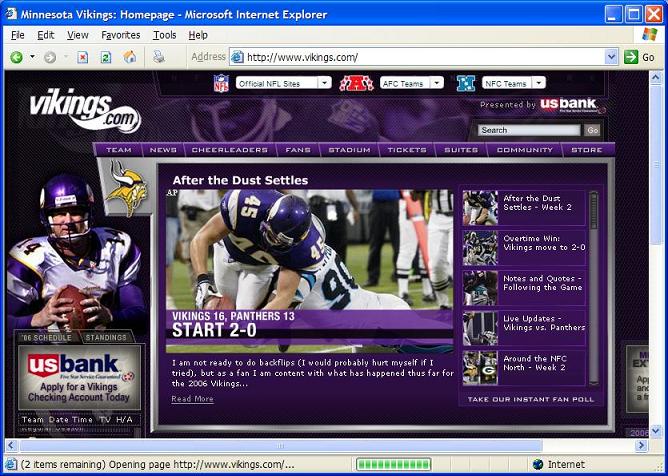Click the After the Dust Settles headline
This screenshot has width=668, height=476.
click(x=240, y=180)
